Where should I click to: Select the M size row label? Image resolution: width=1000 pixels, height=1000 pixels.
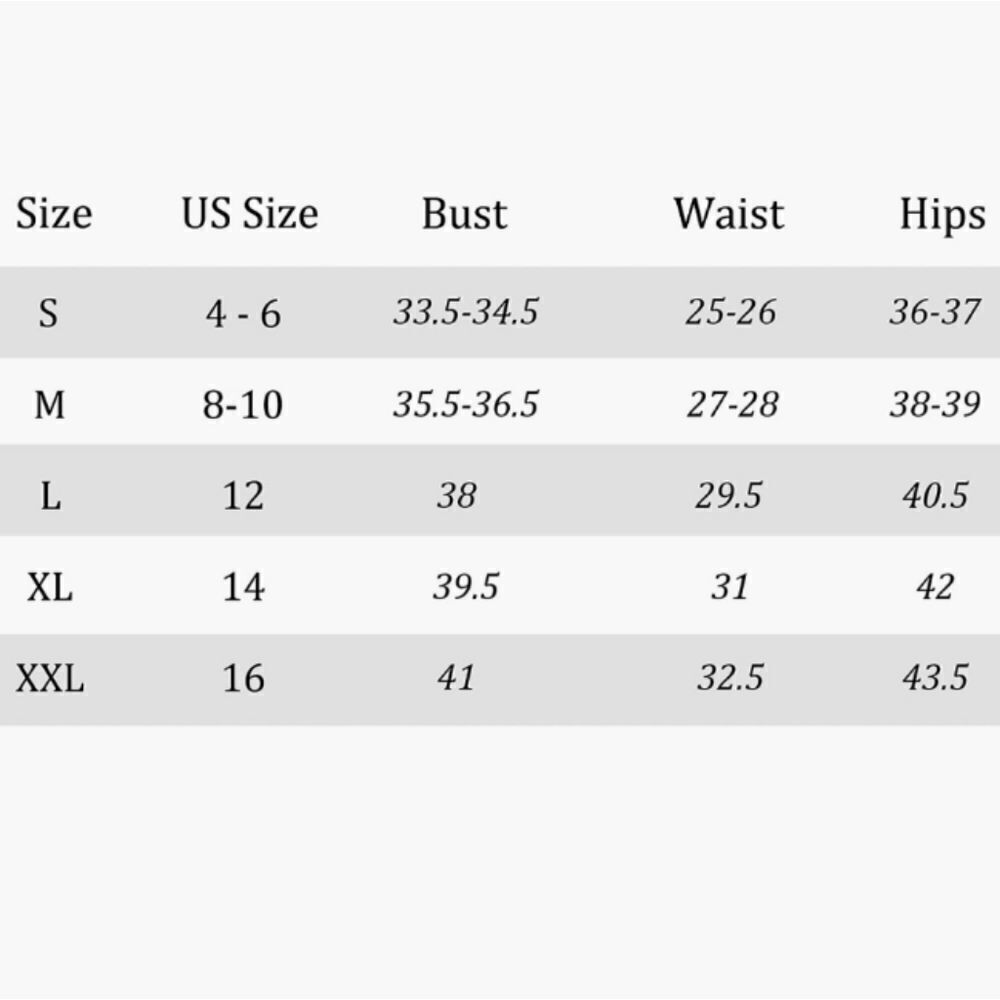pyautogui.click(x=49, y=405)
